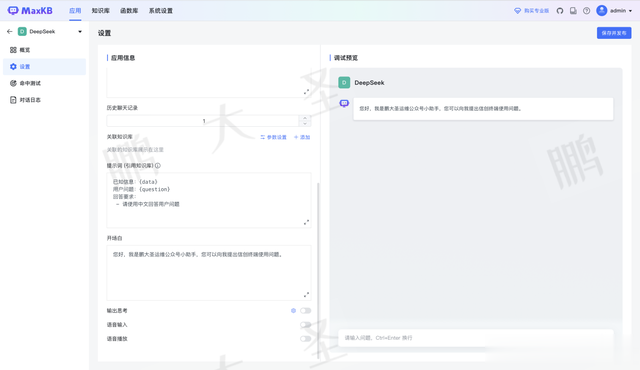Toggle the 输出思考 switch
This screenshot has height=370, width=640.
pyautogui.click(x=305, y=311)
